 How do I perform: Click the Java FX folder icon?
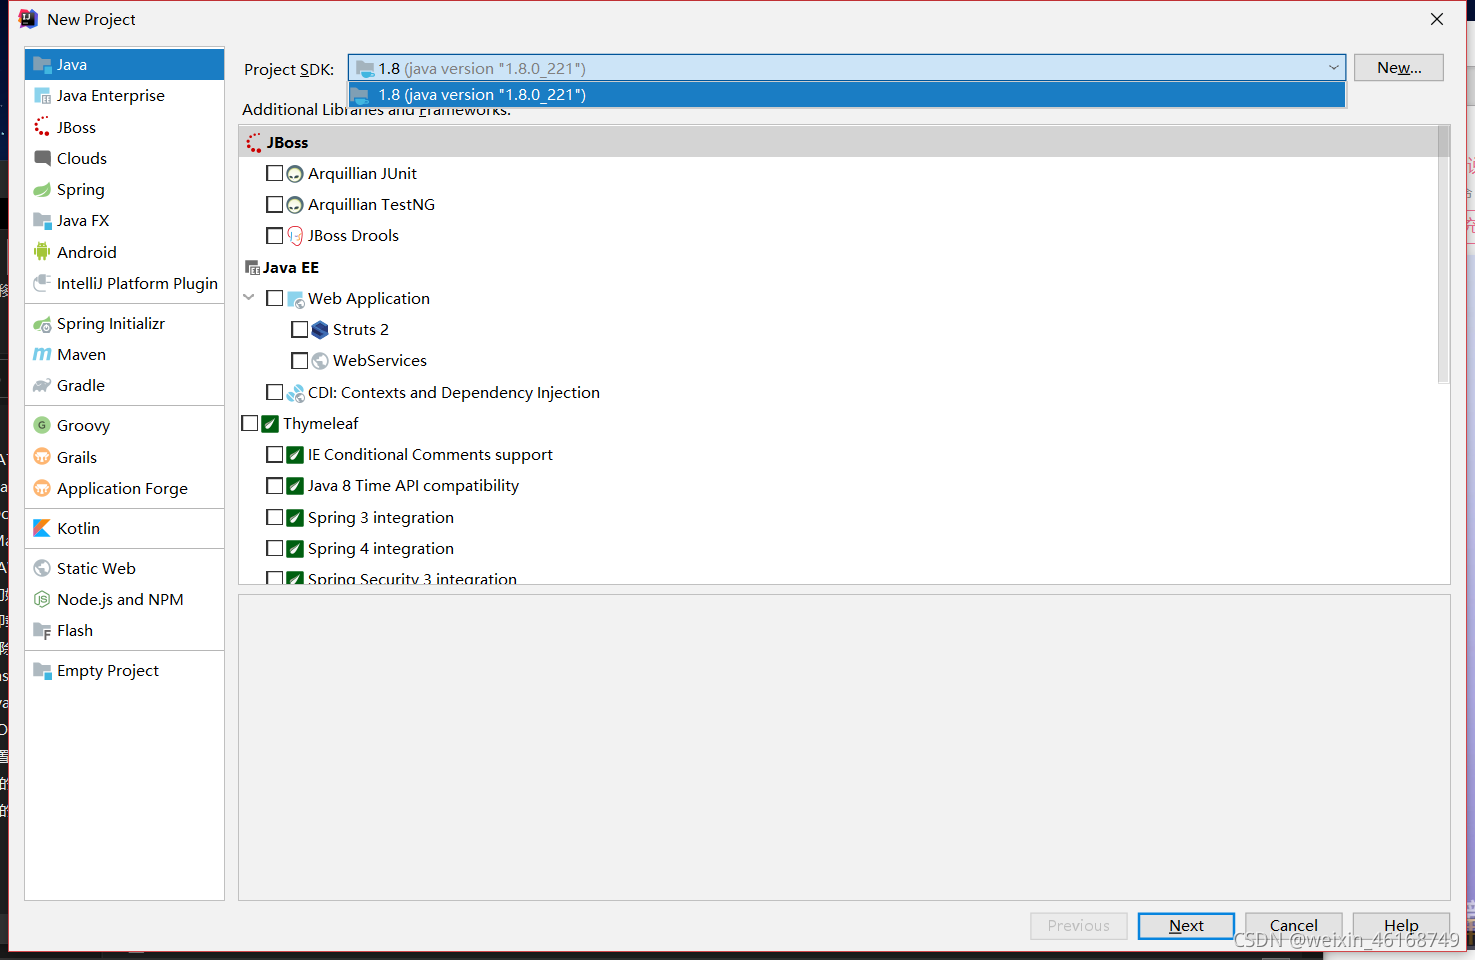pos(42,221)
